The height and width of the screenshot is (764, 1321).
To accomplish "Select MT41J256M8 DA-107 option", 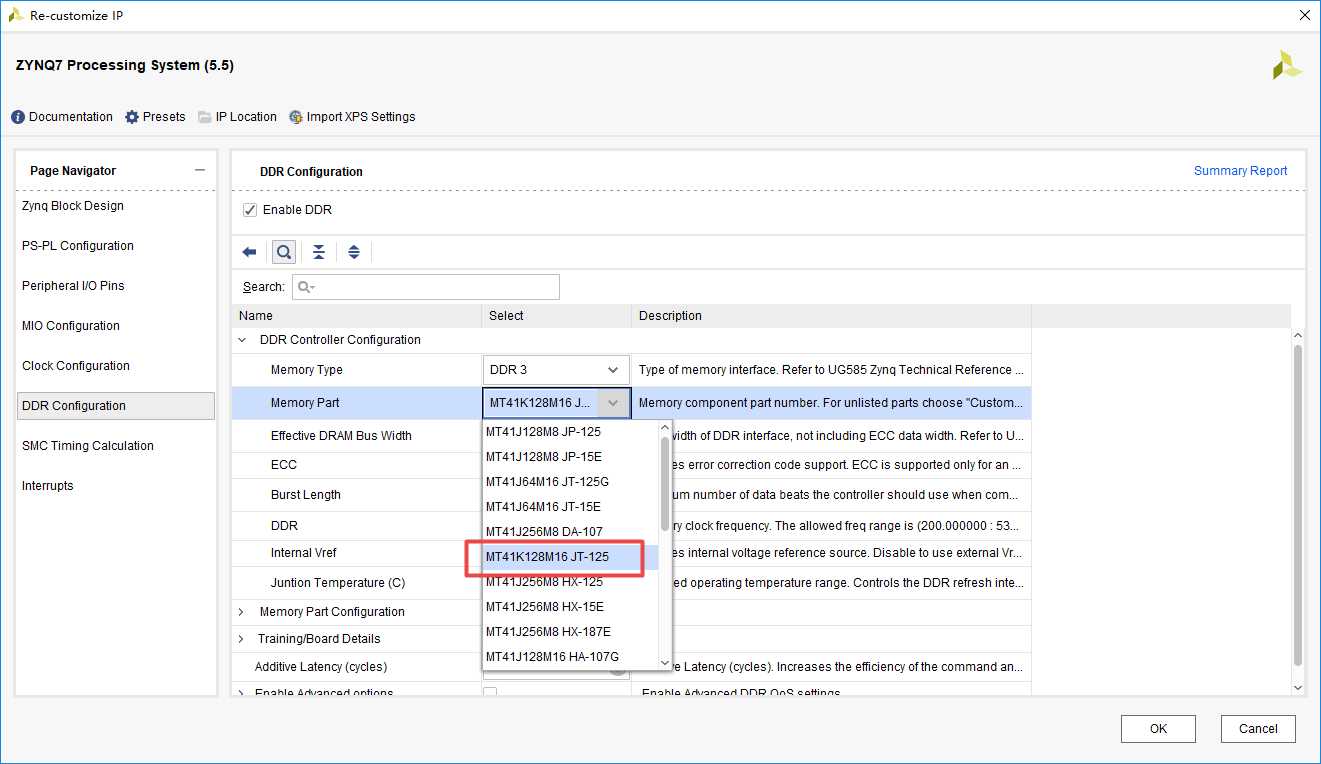I will point(570,532).
